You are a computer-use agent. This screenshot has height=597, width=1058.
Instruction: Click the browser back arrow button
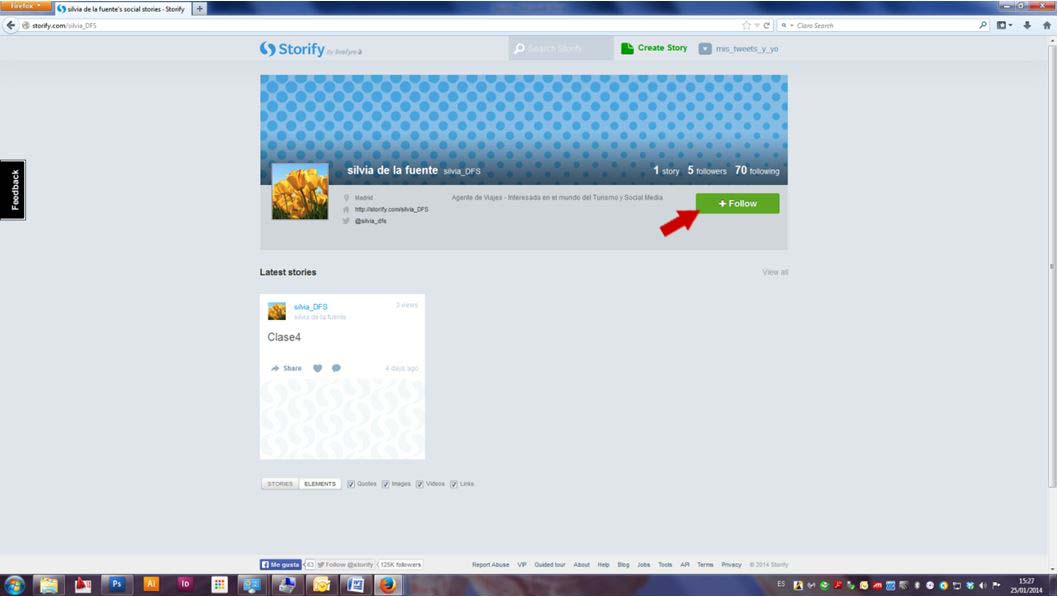(11, 25)
